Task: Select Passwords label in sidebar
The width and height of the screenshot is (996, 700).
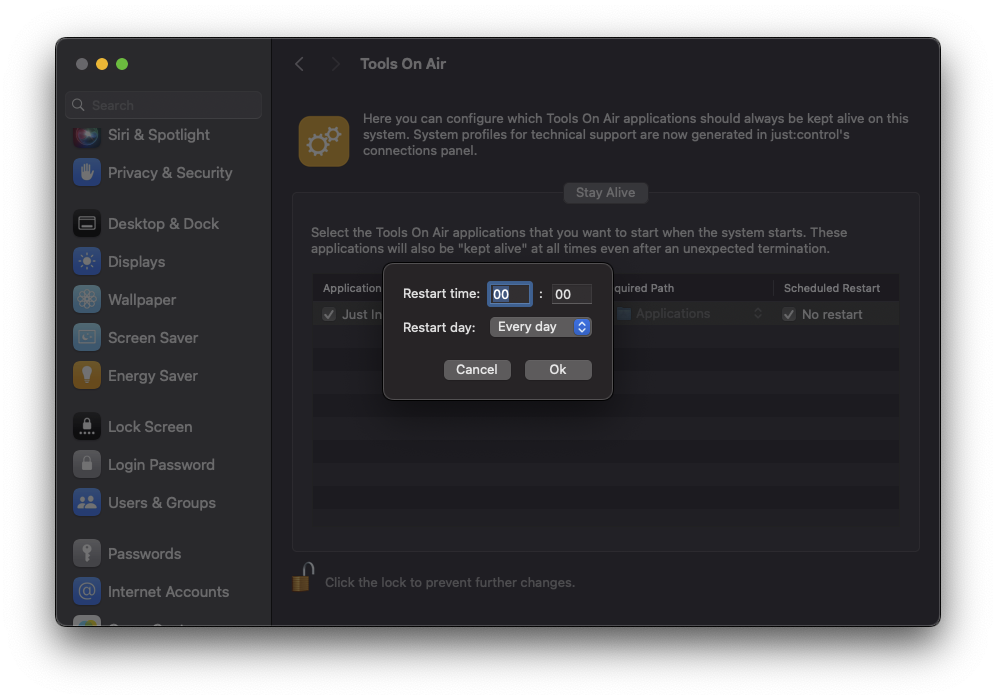Action: (144, 554)
